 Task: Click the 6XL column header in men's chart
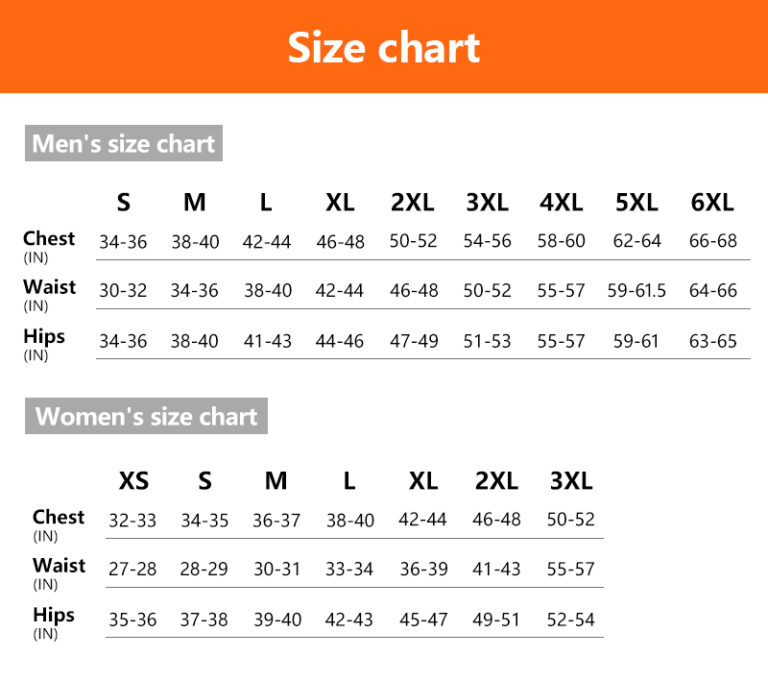point(712,202)
